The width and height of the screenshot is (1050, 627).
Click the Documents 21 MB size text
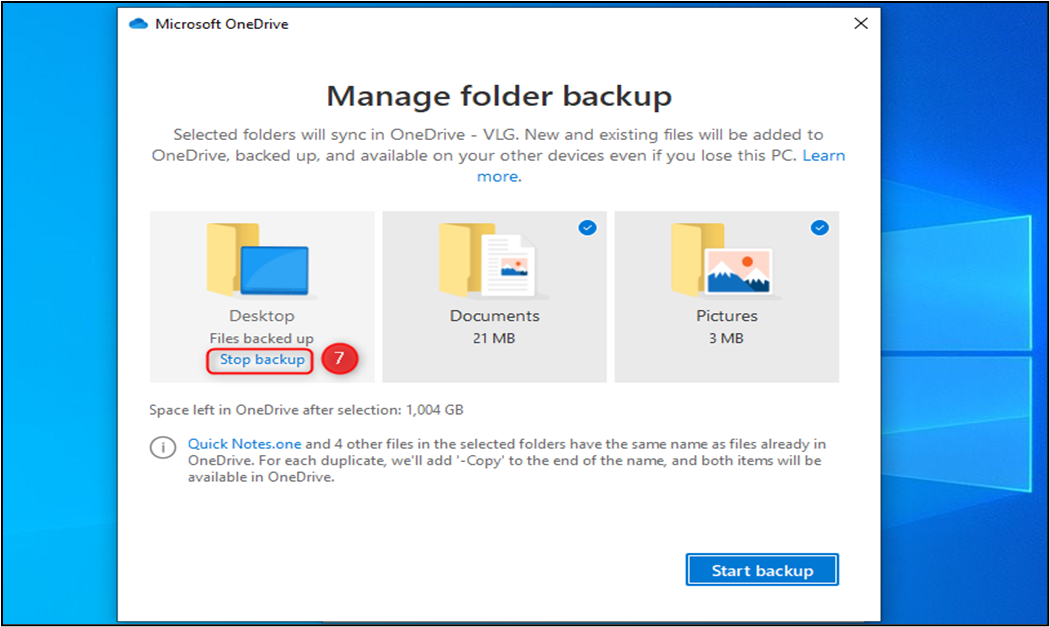tap(494, 338)
